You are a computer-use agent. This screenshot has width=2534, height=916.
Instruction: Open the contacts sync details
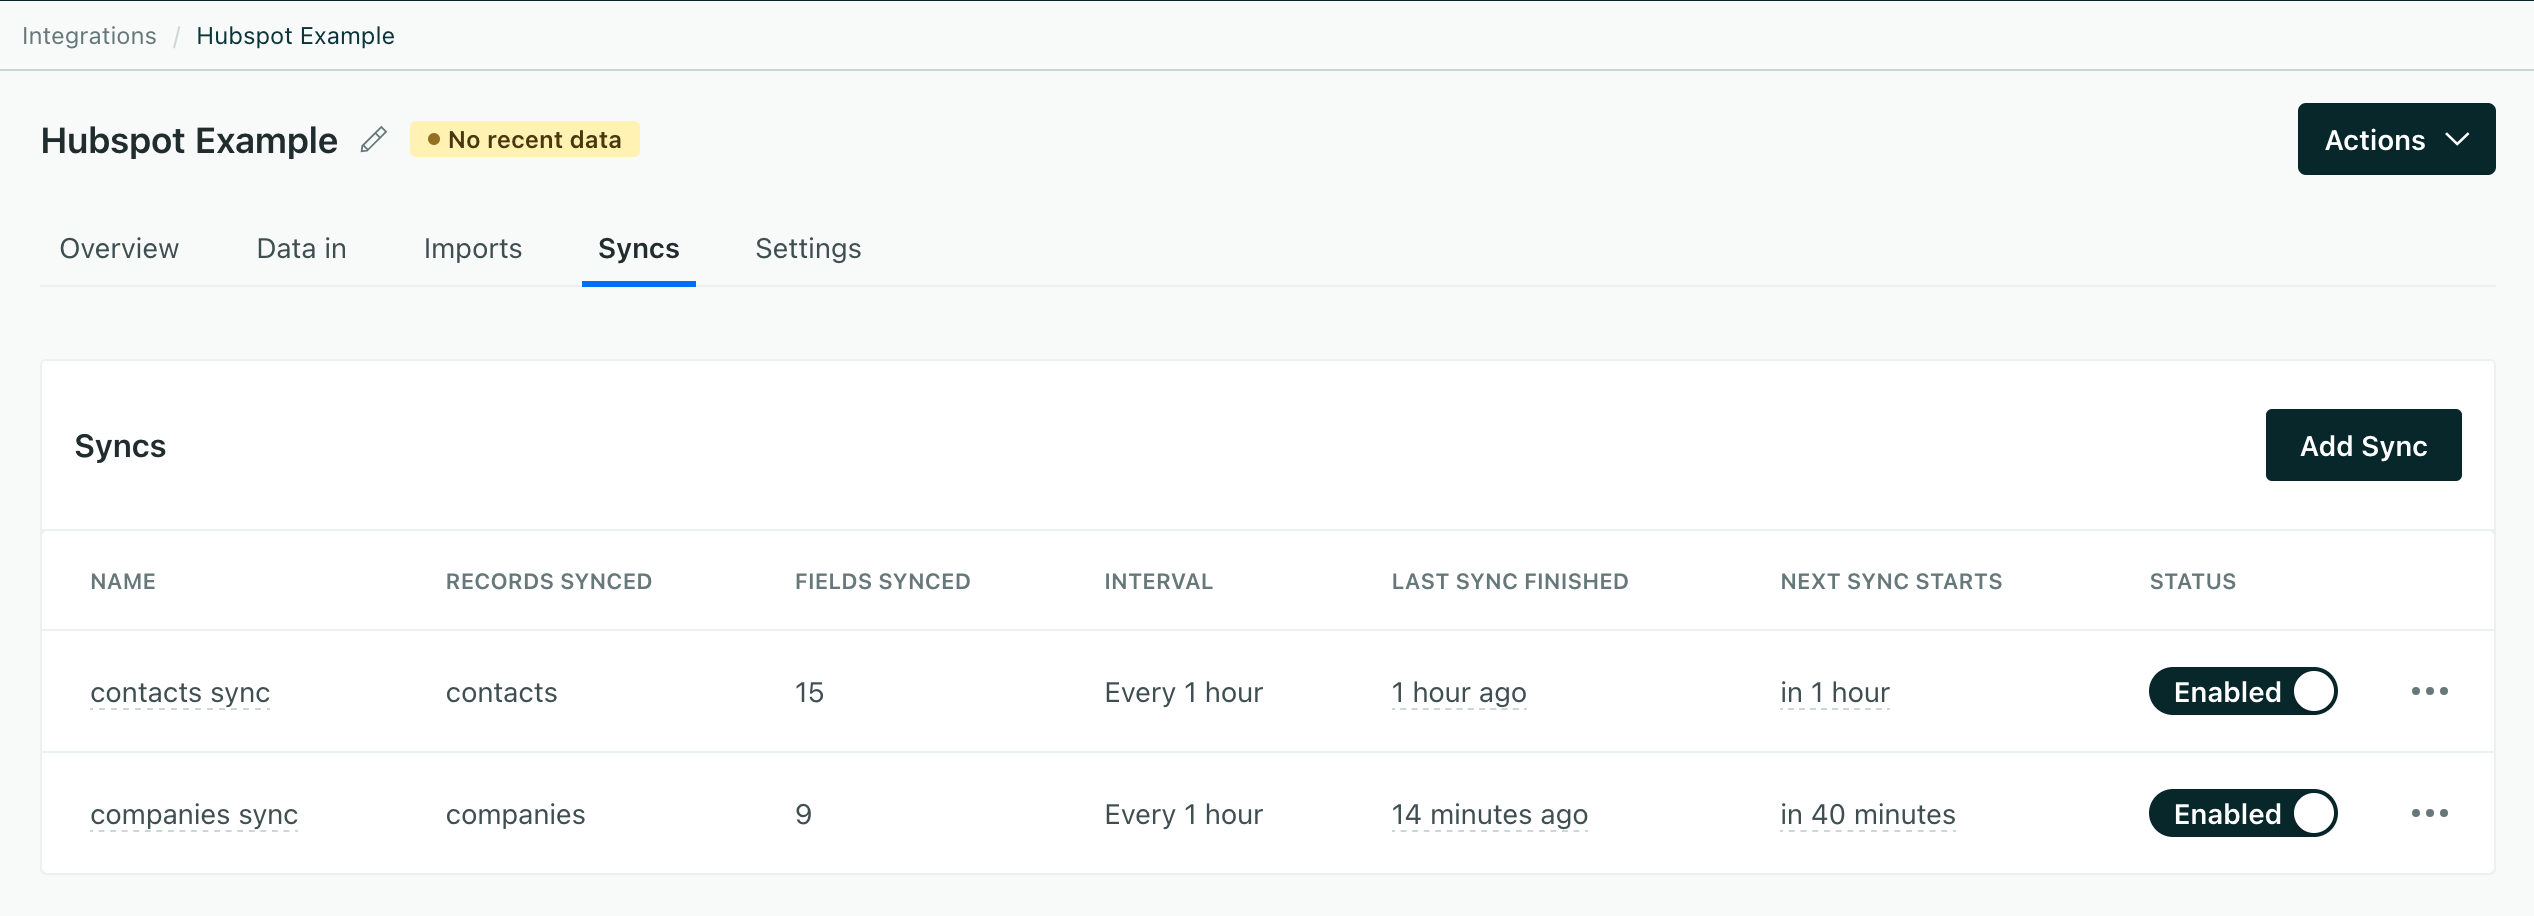[x=180, y=691]
